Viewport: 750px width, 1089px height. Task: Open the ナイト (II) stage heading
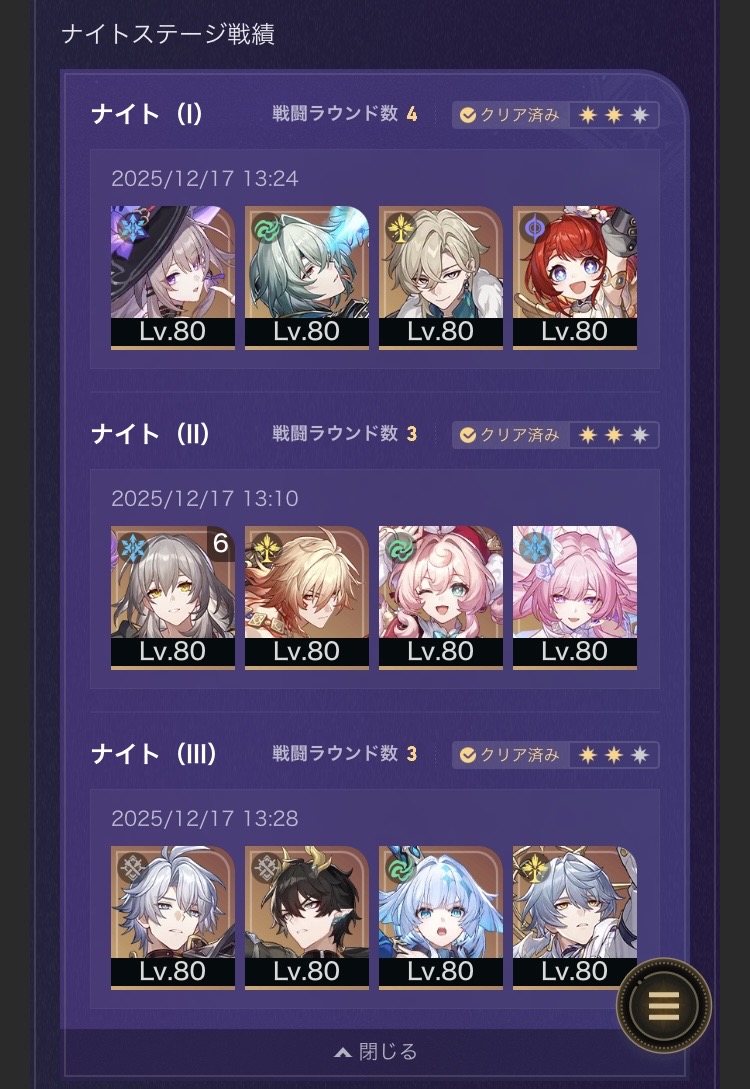pyautogui.click(x=150, y=434)
